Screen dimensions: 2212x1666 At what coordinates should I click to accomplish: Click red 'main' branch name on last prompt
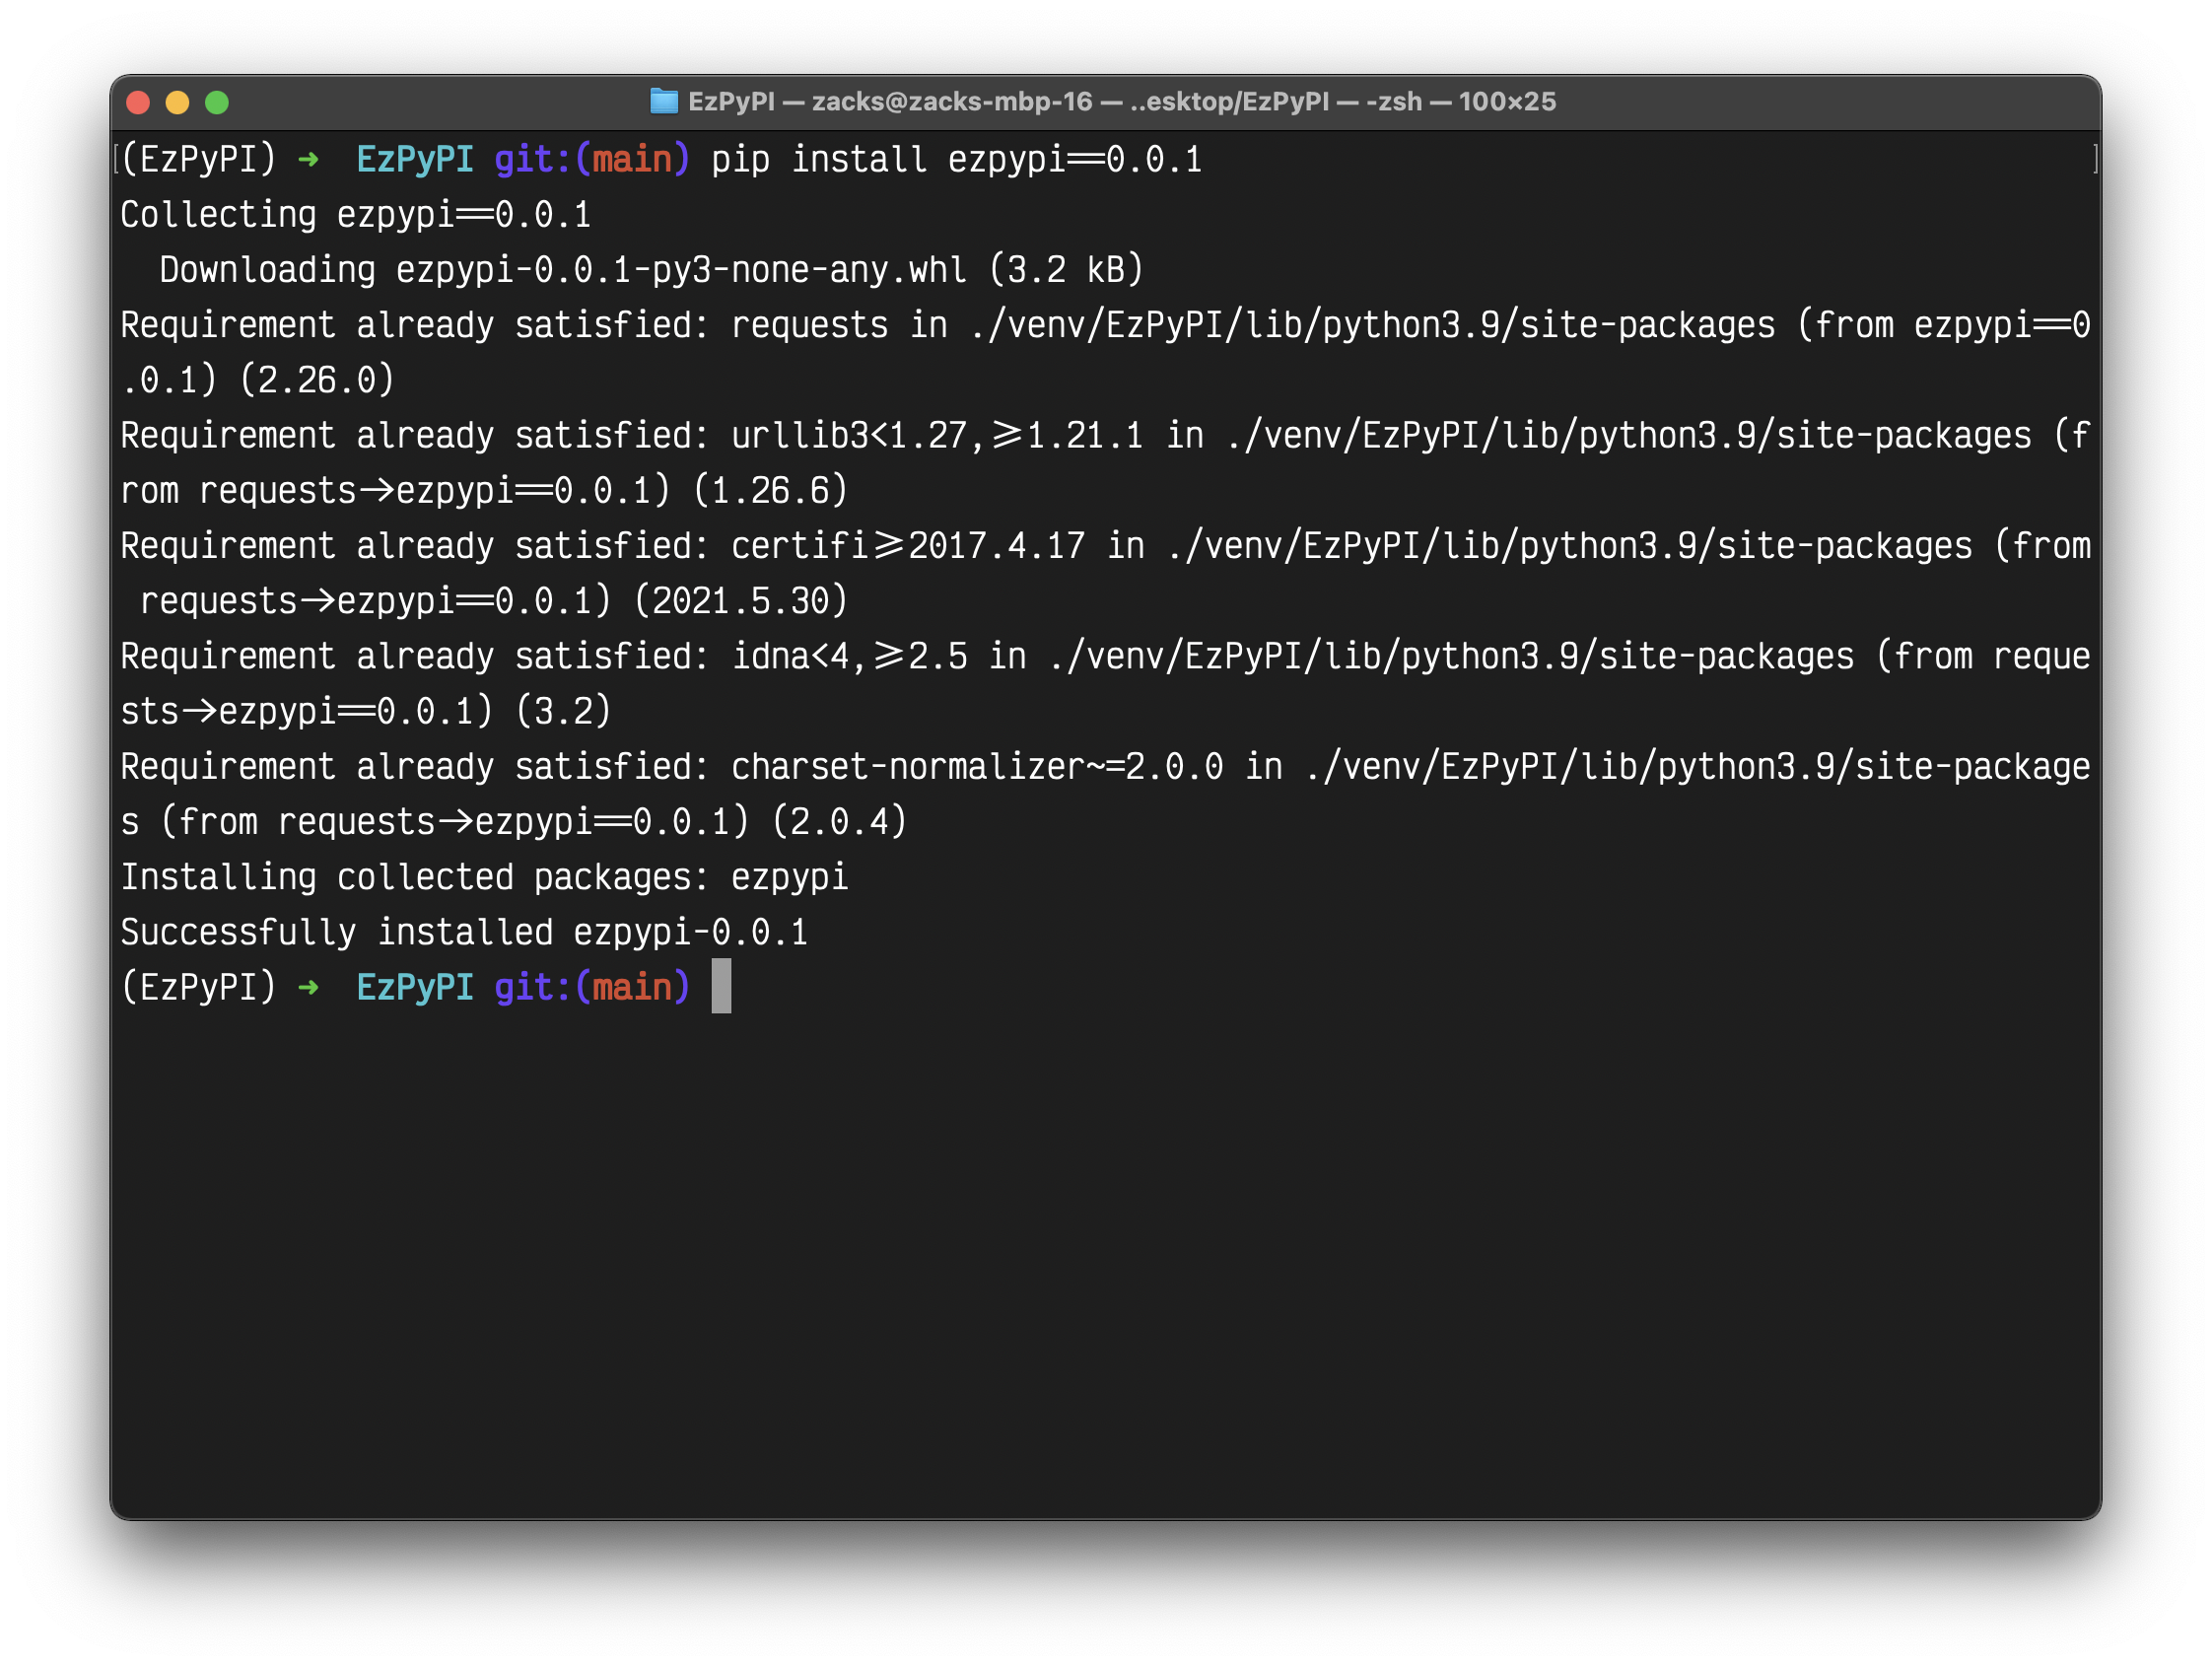[x=632, y=987]
